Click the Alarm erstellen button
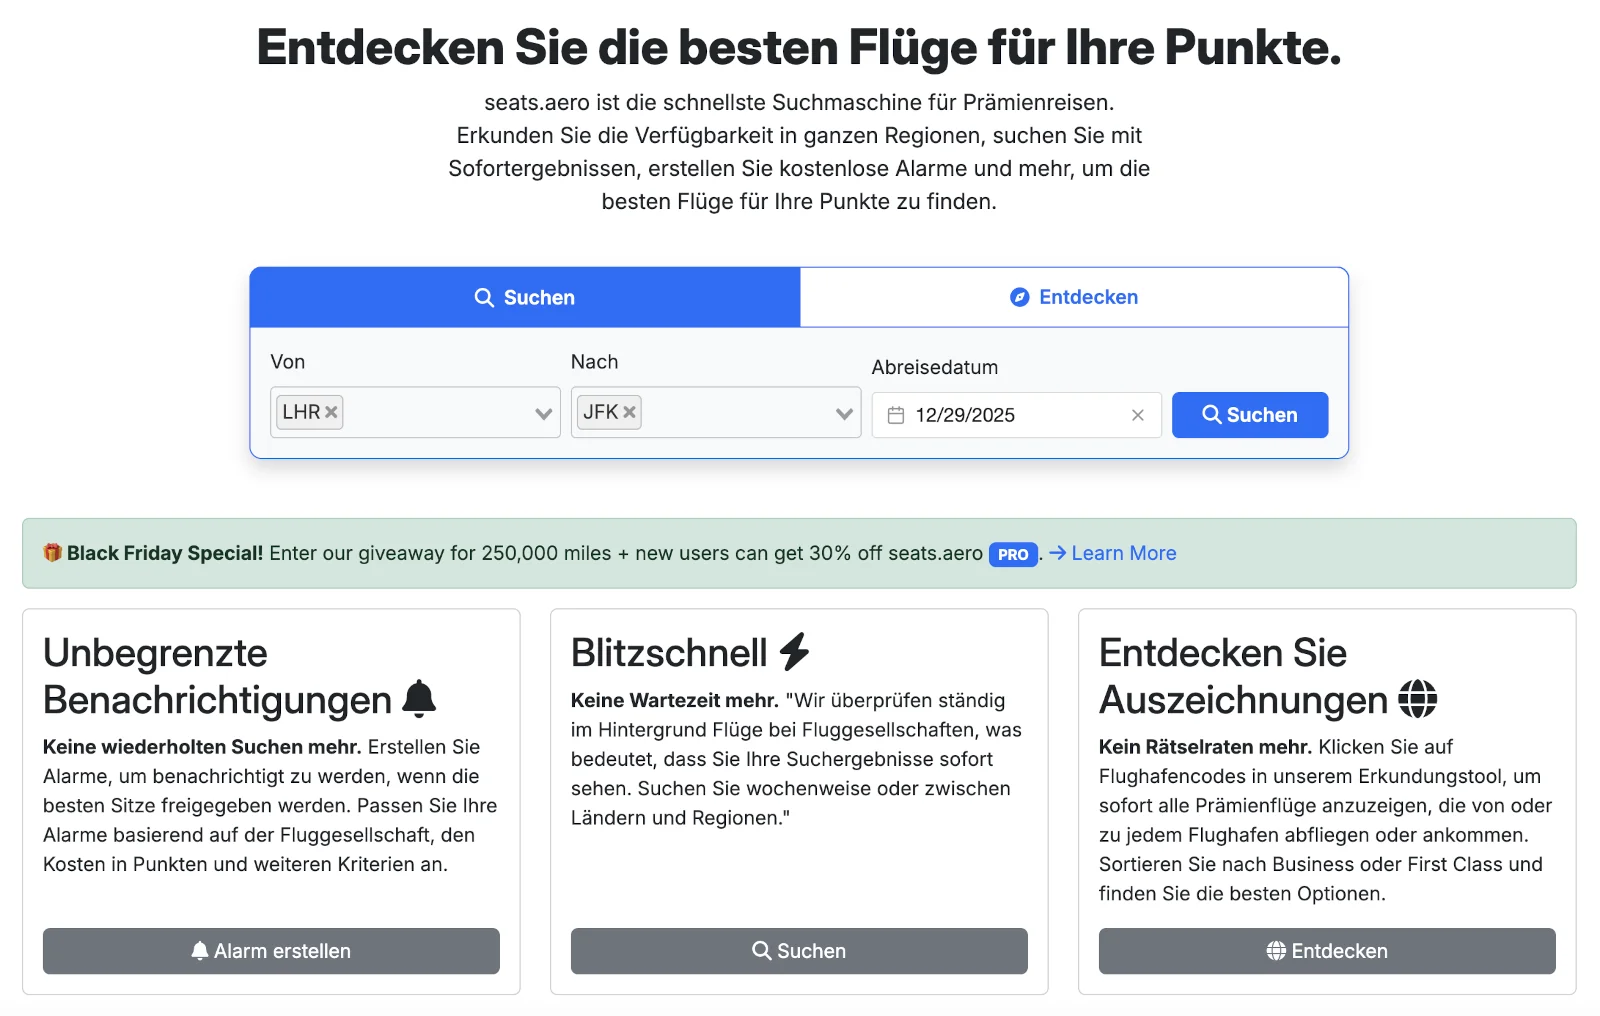Viewport: 1600px width, 1016px height. pyautogui.click(x=271, y=951)
